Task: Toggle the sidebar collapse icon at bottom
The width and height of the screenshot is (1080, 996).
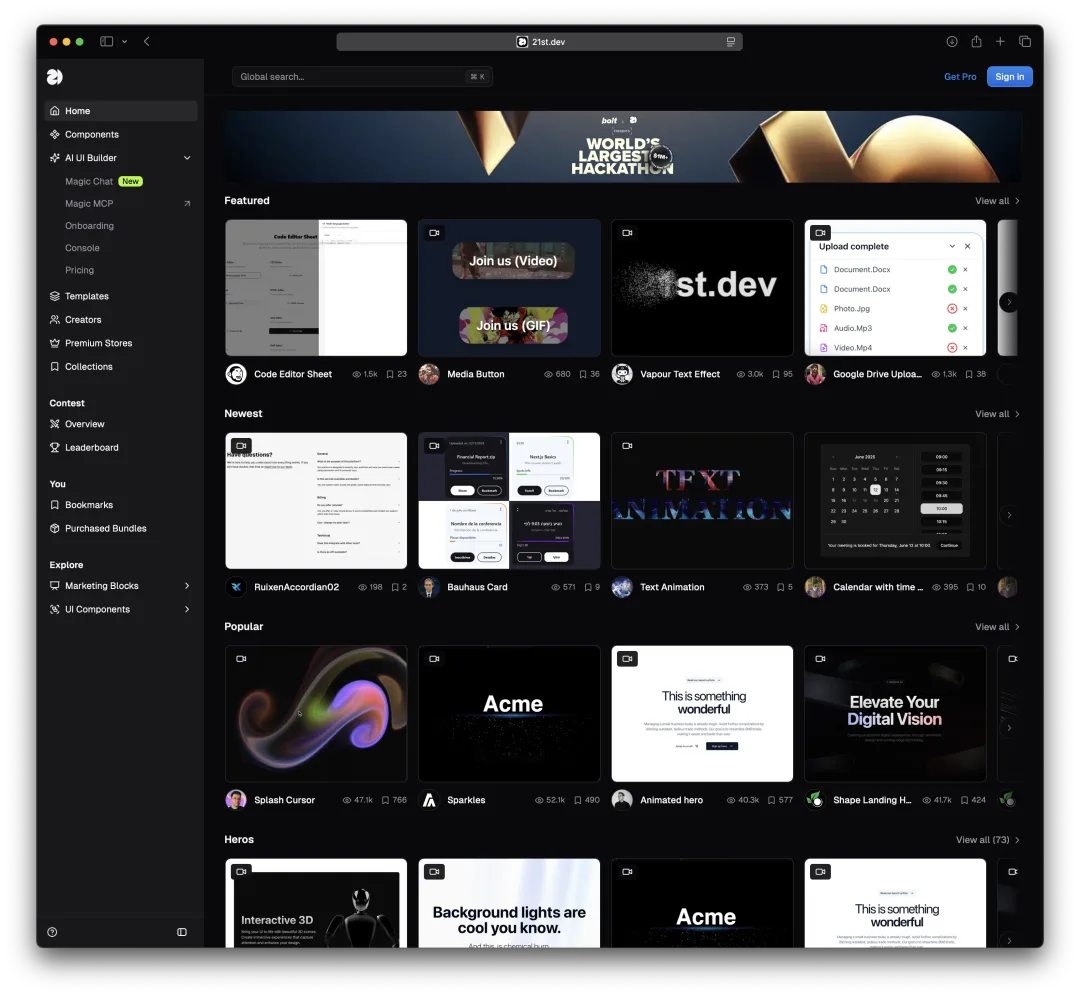Action: pos(182,932)
